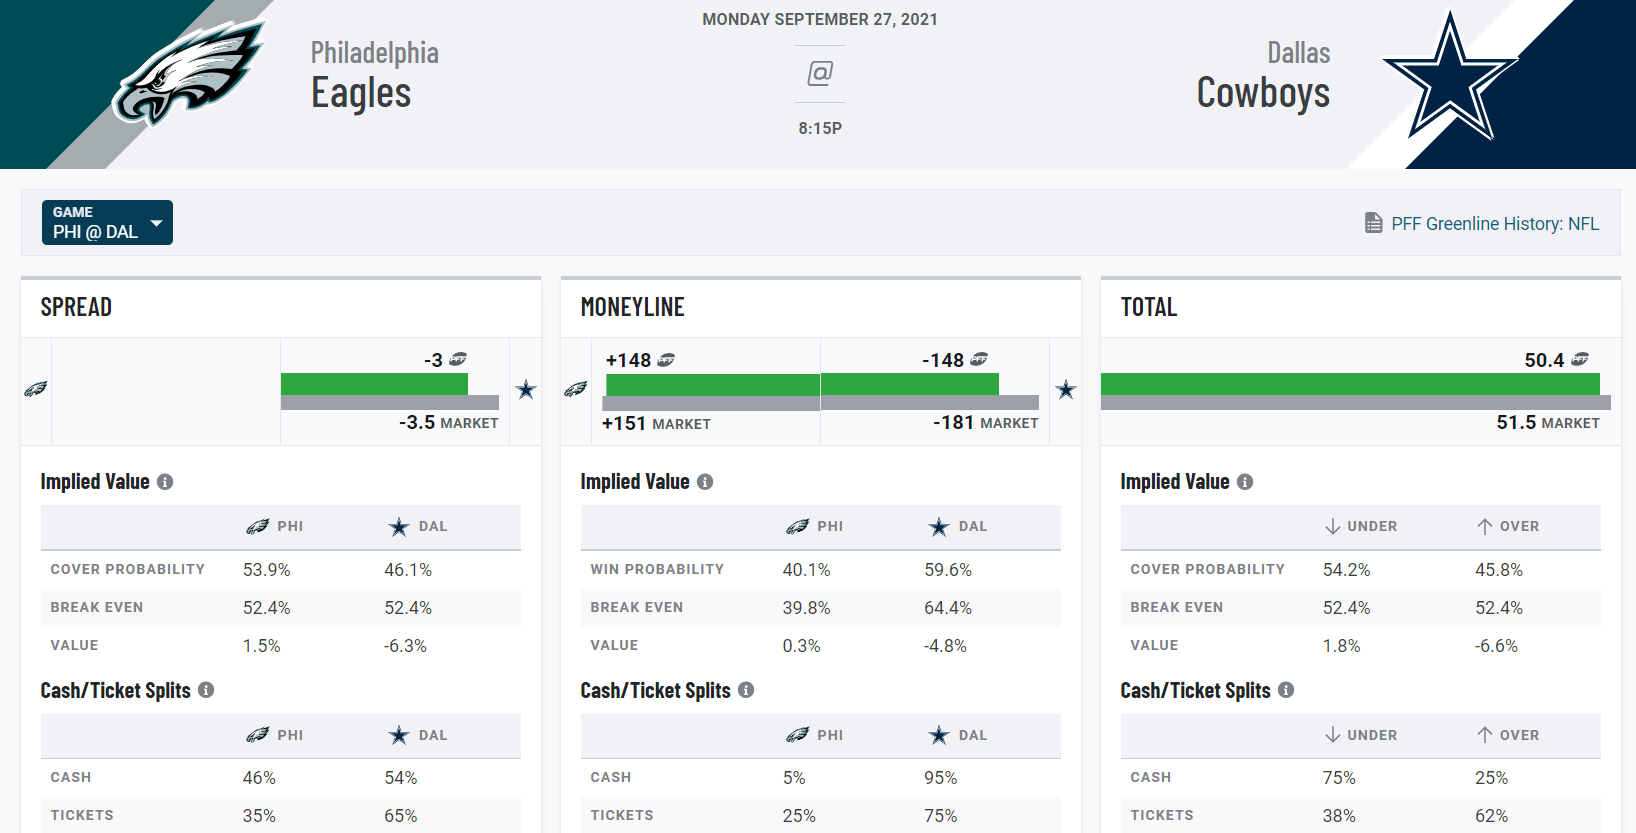Click OVER column header in Total Implied Value
This screenshot has width=1636, height=833.
click(1508, 526)
